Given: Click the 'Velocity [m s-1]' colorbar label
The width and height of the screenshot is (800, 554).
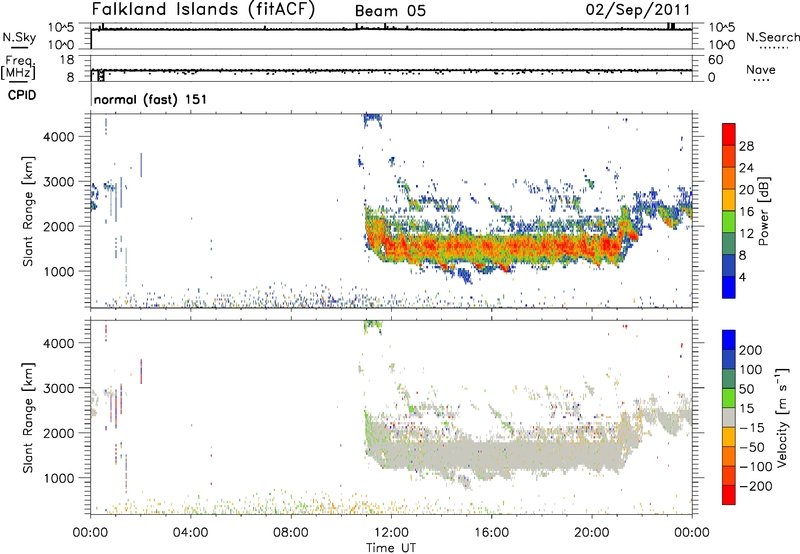Looking at the screenshot, I should 782,417.
